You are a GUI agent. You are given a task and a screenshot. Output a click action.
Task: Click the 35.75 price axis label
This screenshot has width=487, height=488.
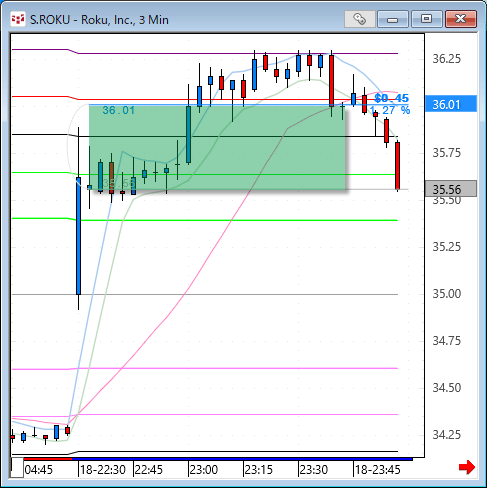pyautogui.click(x=446, y=153)
